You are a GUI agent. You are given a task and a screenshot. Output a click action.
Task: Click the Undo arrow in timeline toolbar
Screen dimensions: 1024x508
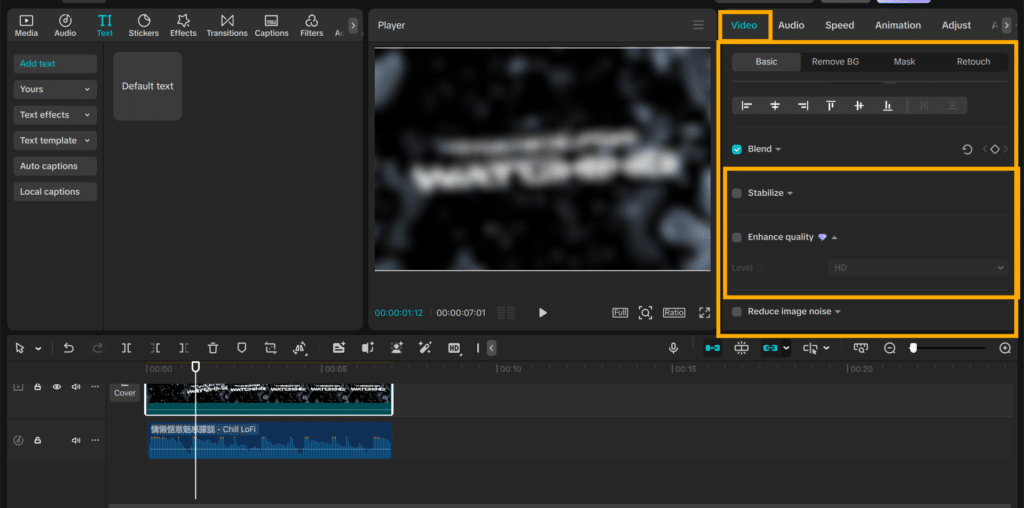(69, 349)
